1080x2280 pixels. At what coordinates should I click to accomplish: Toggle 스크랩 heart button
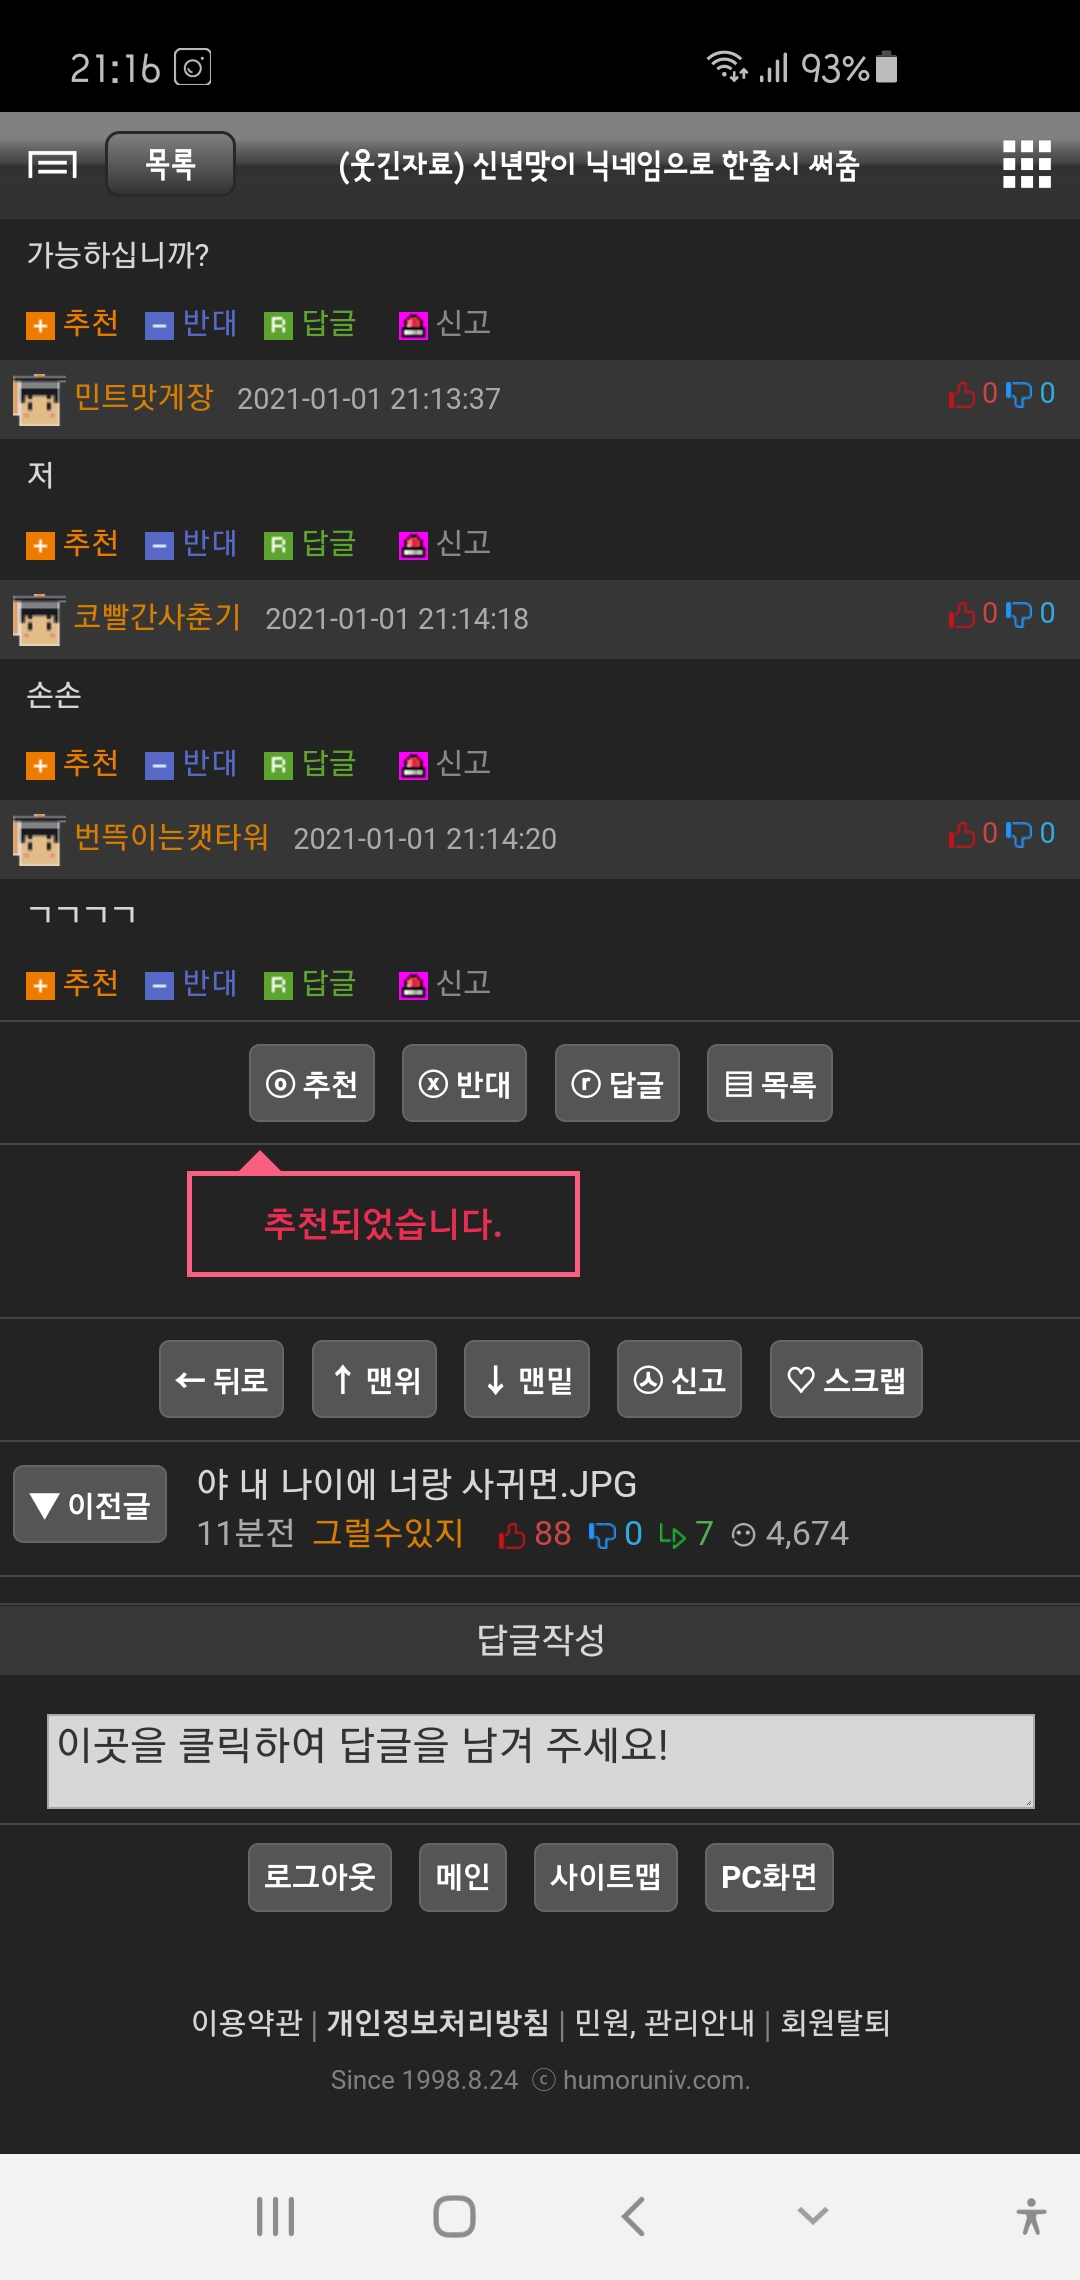click(x=846, y=1380)
